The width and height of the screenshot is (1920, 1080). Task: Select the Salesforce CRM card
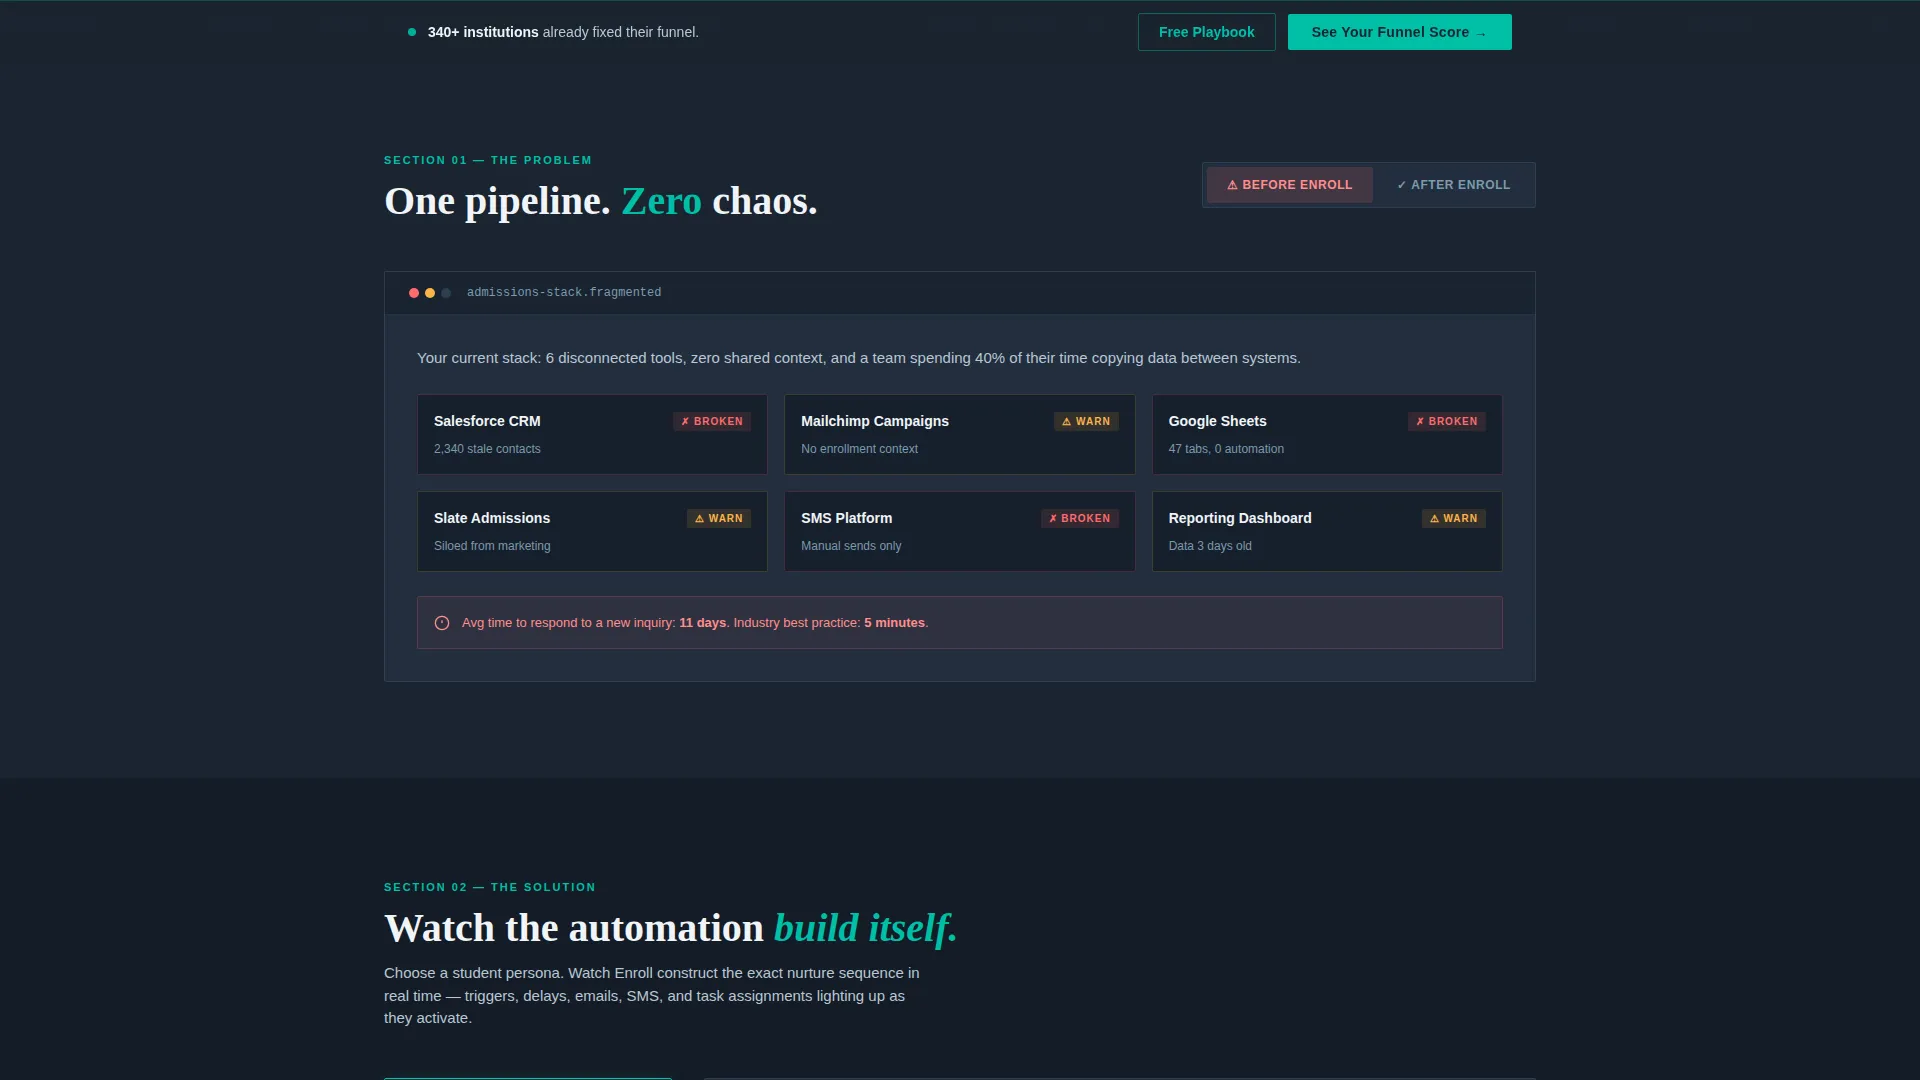click(592, 434)
